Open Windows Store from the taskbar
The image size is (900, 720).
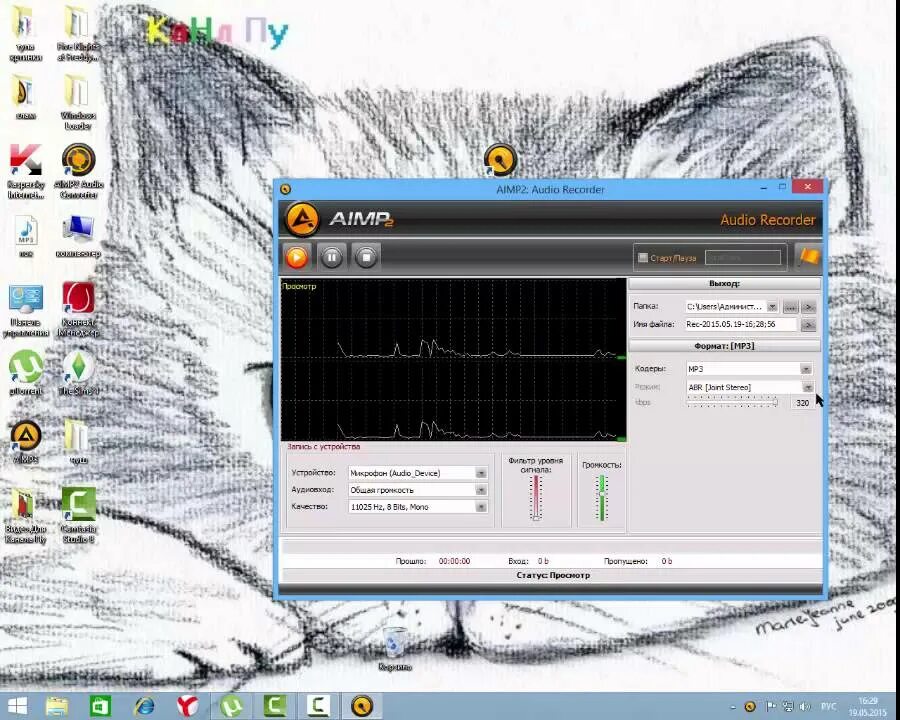100,706
